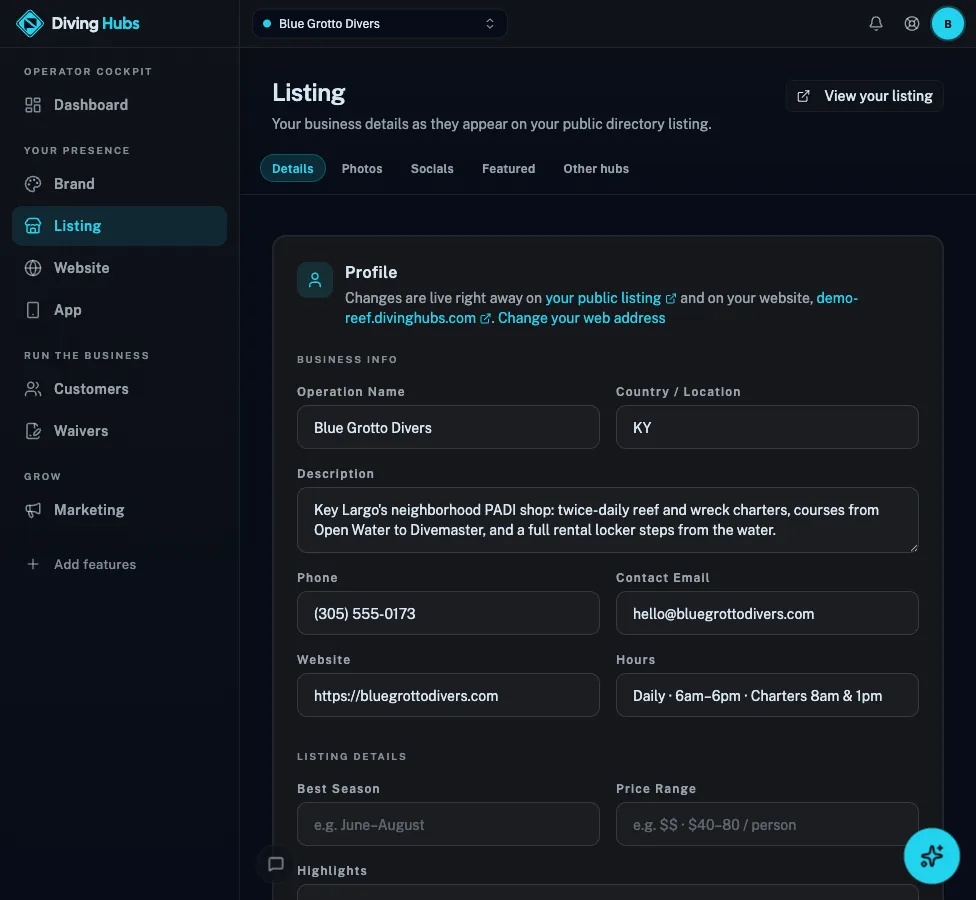Click the Profile person icon
The height and width of the screenshot is (900, 976).
(x=315, y=280)
